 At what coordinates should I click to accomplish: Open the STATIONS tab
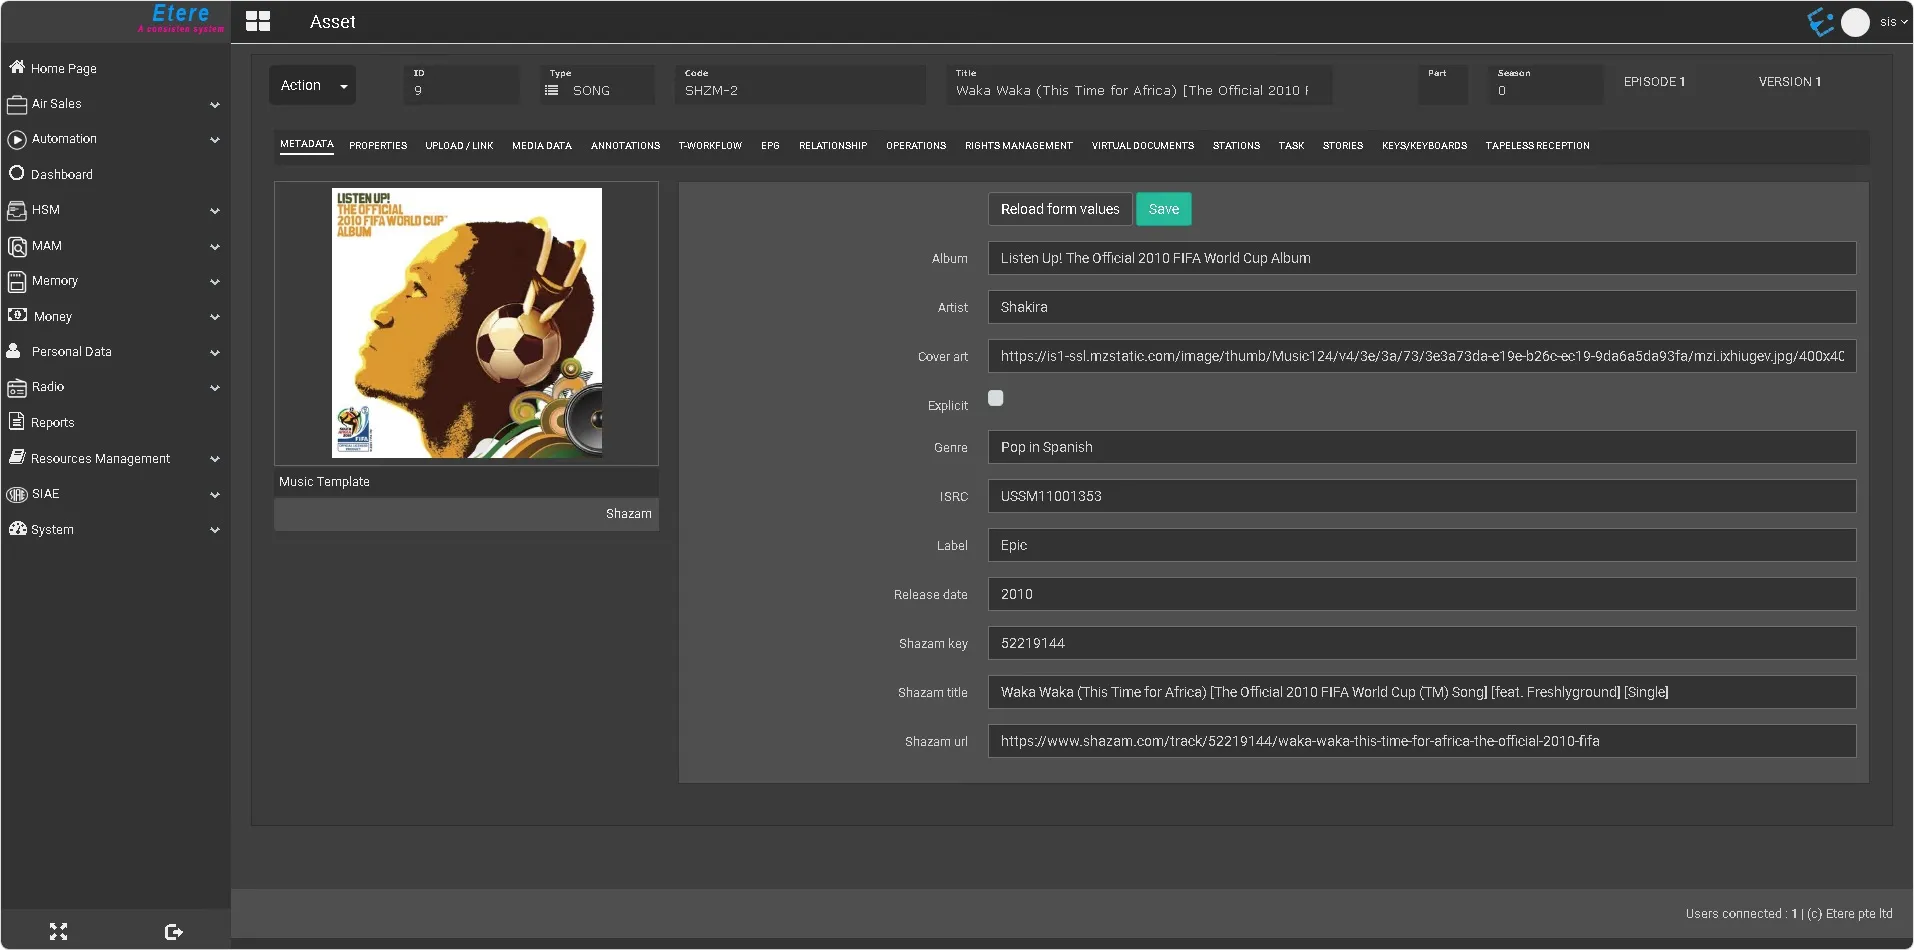pyautogui.click(x=1236, y=146)
